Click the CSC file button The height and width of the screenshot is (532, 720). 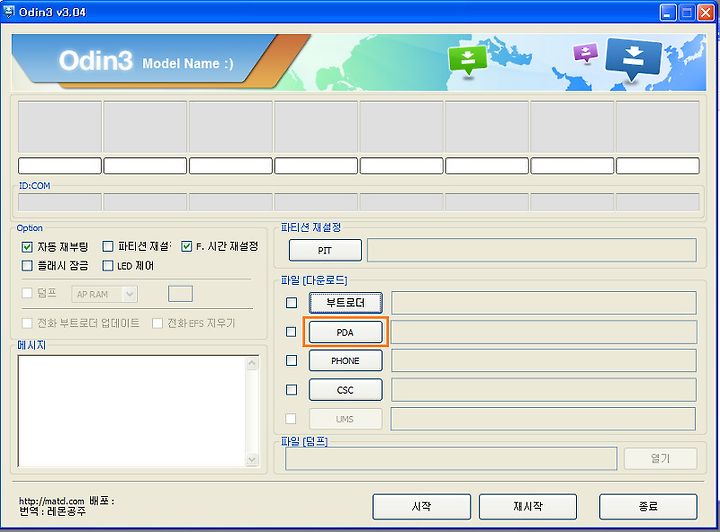pos(345,390)
